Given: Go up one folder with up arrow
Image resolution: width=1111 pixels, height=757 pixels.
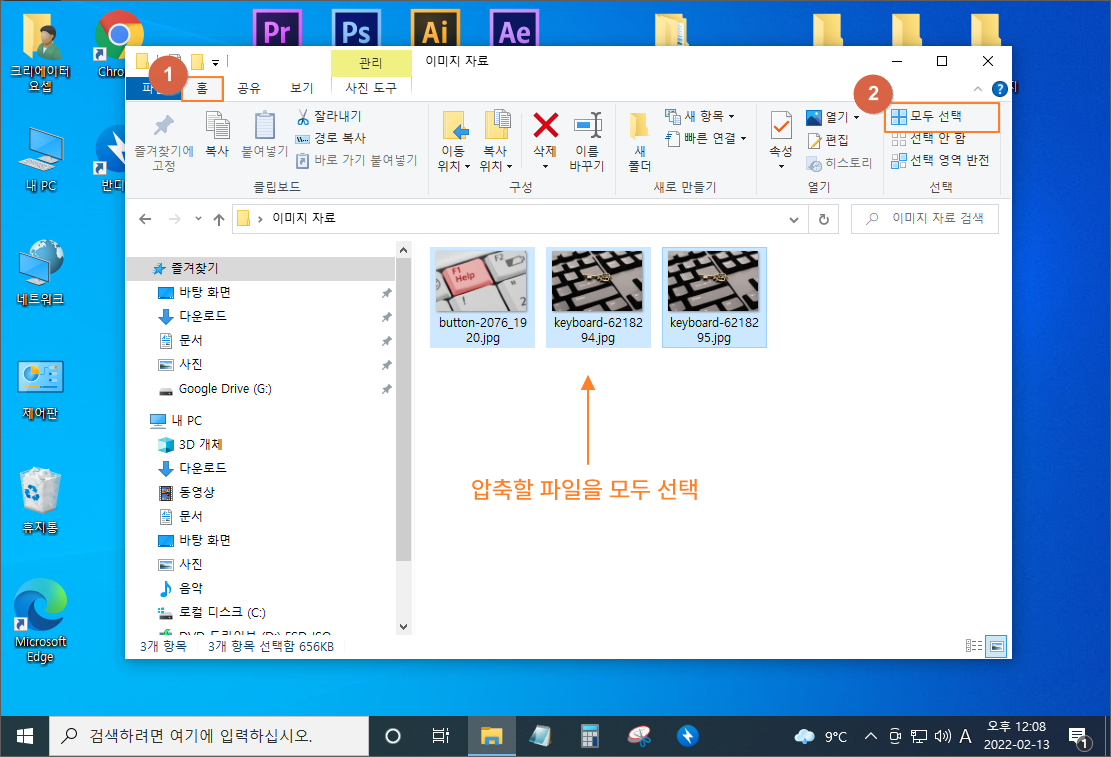Looking at the screenshot, I should [219, 219].
